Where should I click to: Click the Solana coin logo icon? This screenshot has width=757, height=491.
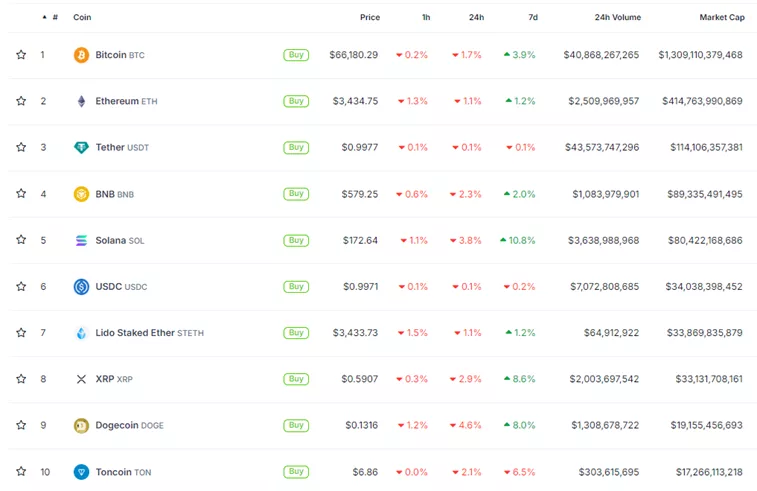tap(81, 240)
